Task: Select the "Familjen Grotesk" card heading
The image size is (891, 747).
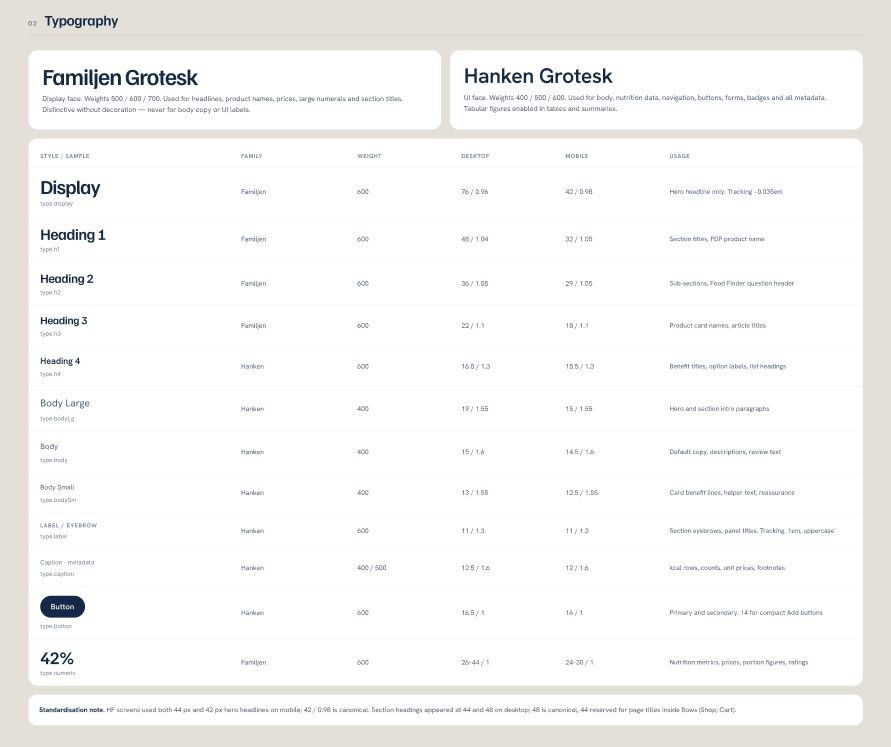Action: (x=120, y=78)
